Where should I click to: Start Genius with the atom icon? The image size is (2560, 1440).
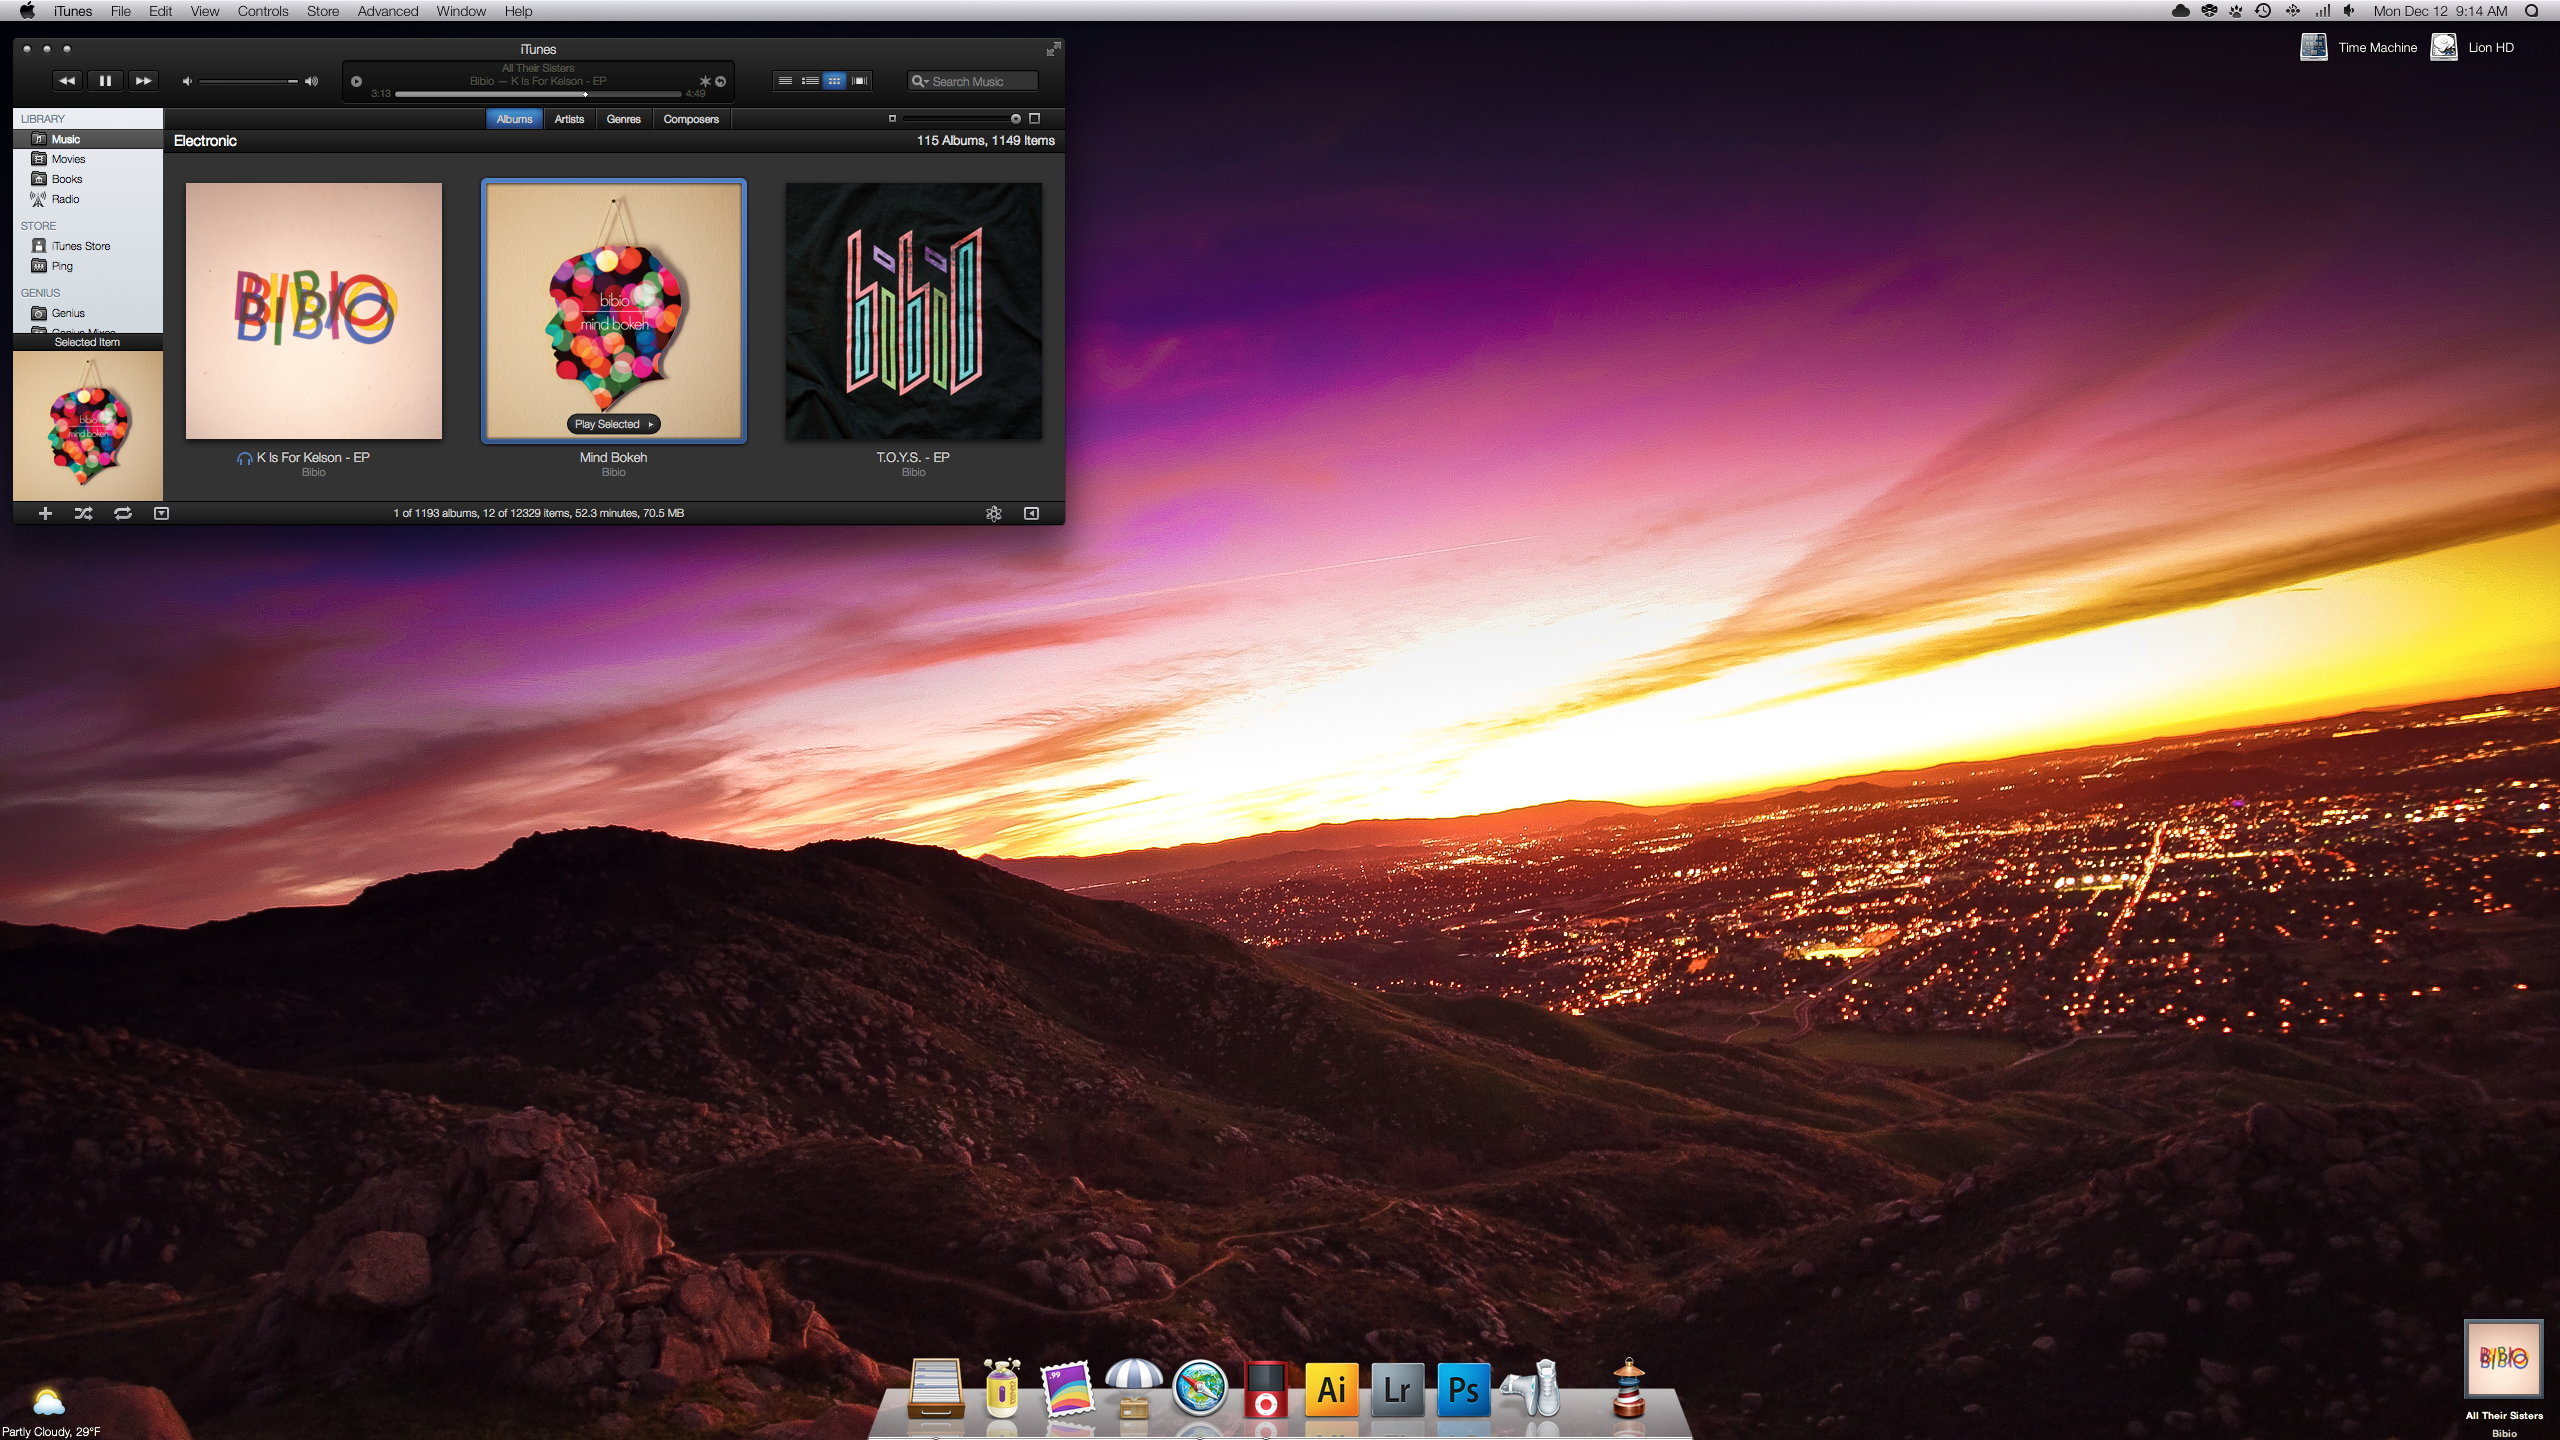click(x=993, y=513)
